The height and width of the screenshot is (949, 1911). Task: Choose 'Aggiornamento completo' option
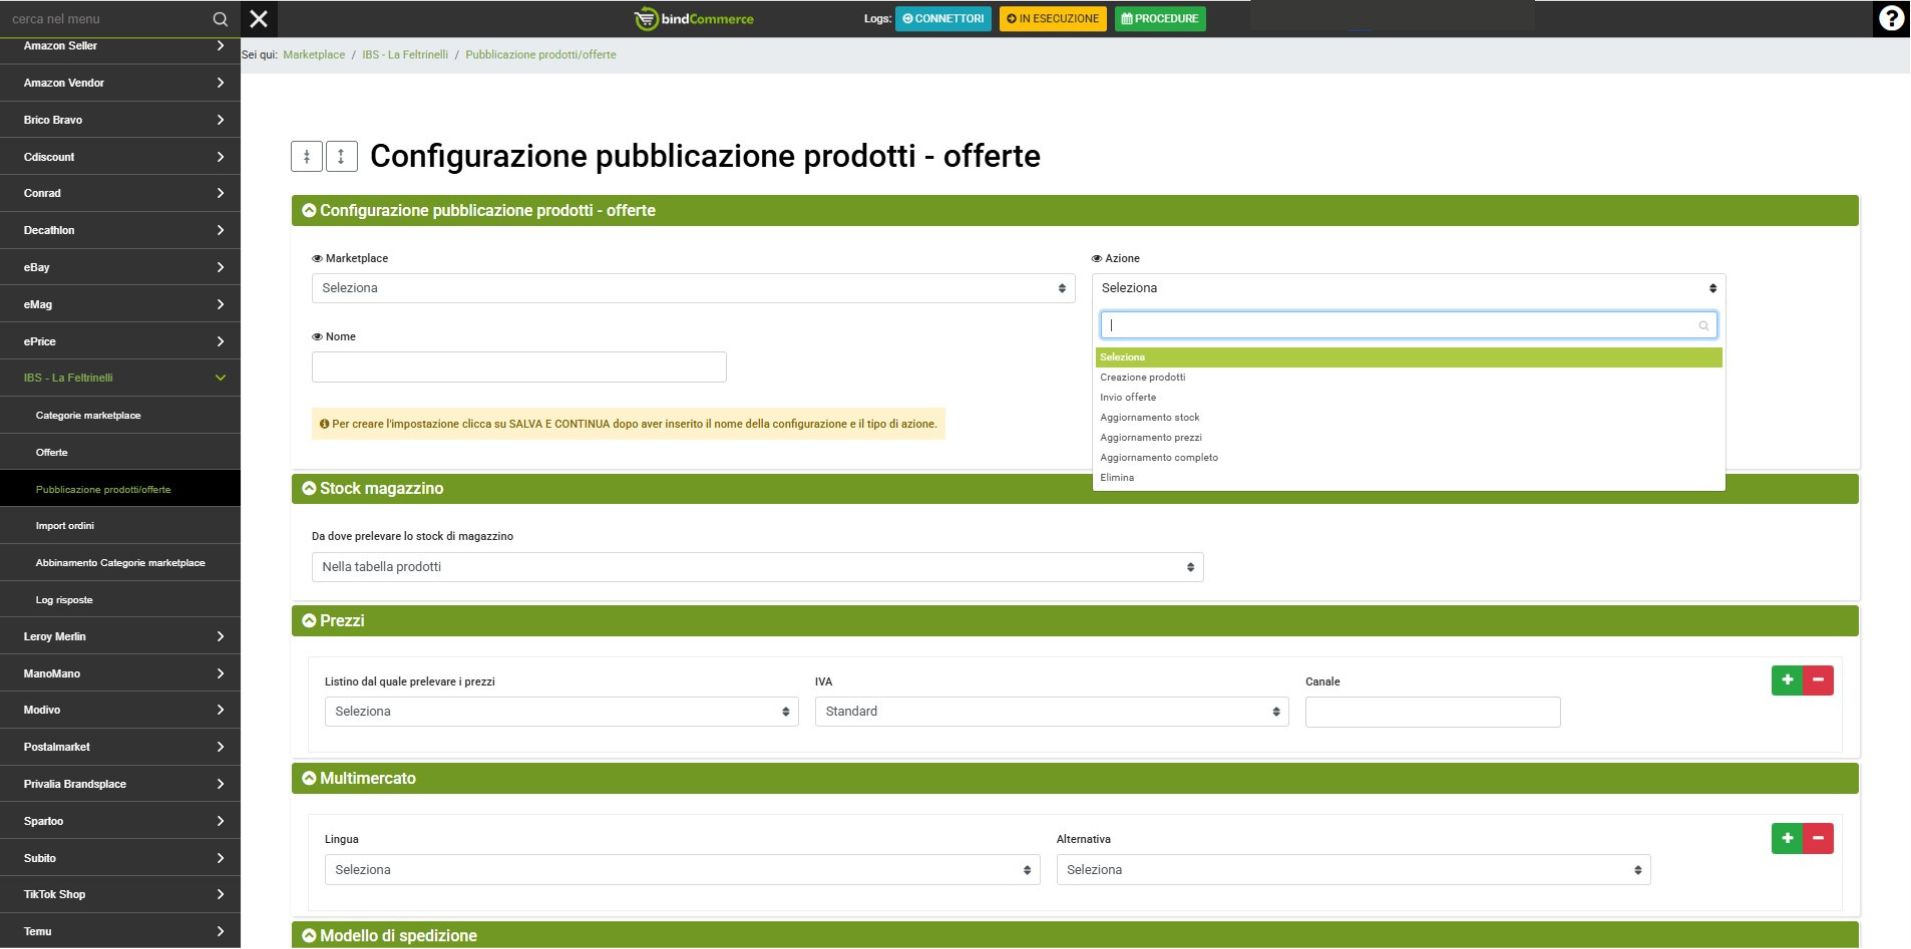[1158, 457]
